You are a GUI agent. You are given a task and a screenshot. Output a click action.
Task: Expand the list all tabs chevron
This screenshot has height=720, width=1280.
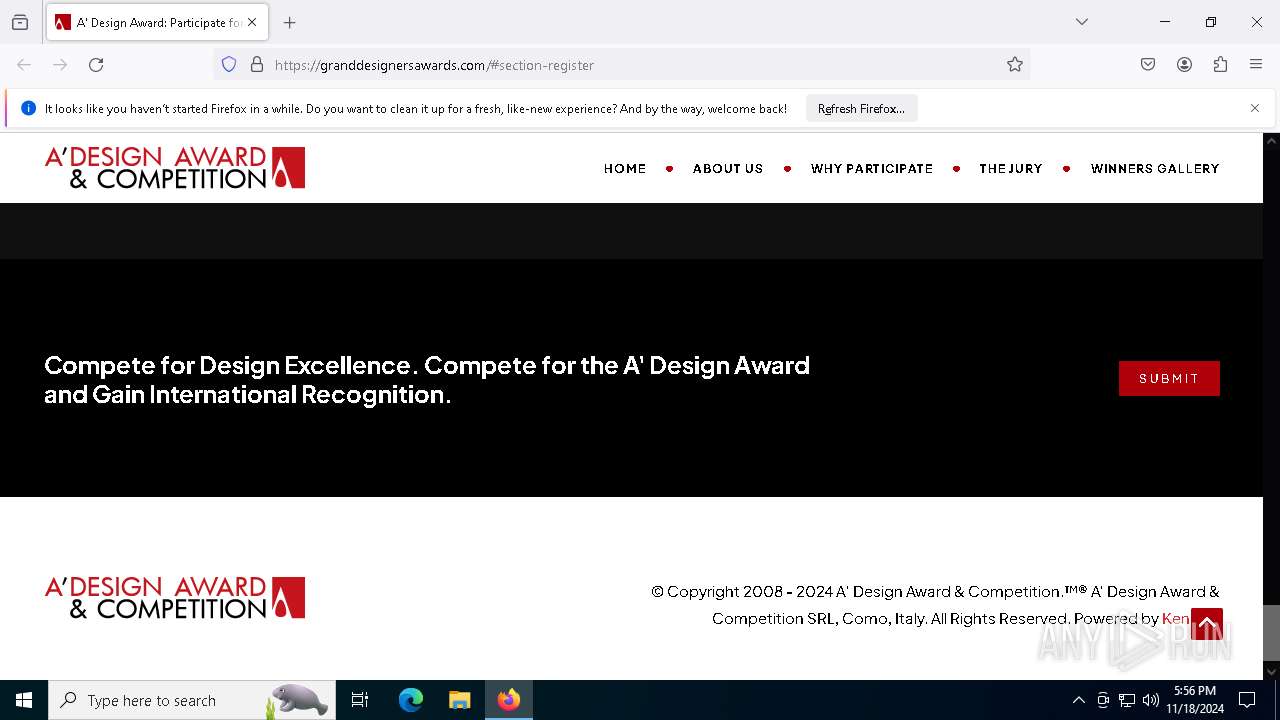point(1082,22)
